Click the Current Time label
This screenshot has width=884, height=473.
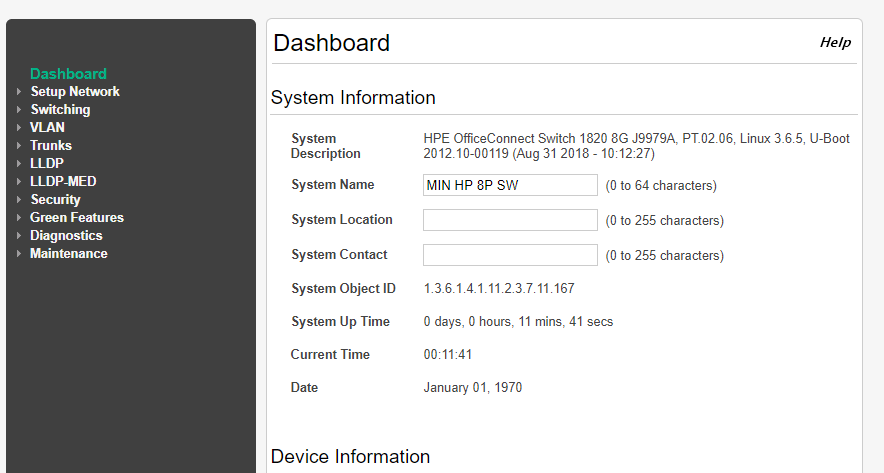coord(330,355)
